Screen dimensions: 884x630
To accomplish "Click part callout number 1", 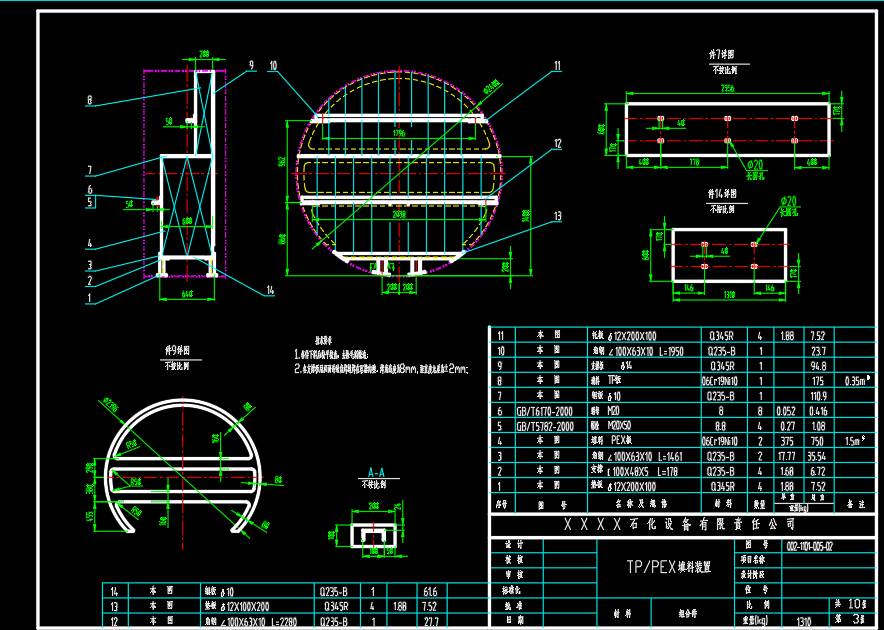I will [x=89, y=297].
